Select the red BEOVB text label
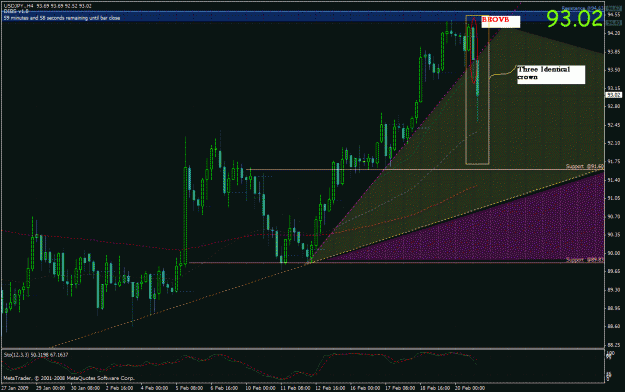 tap(495, 20)
